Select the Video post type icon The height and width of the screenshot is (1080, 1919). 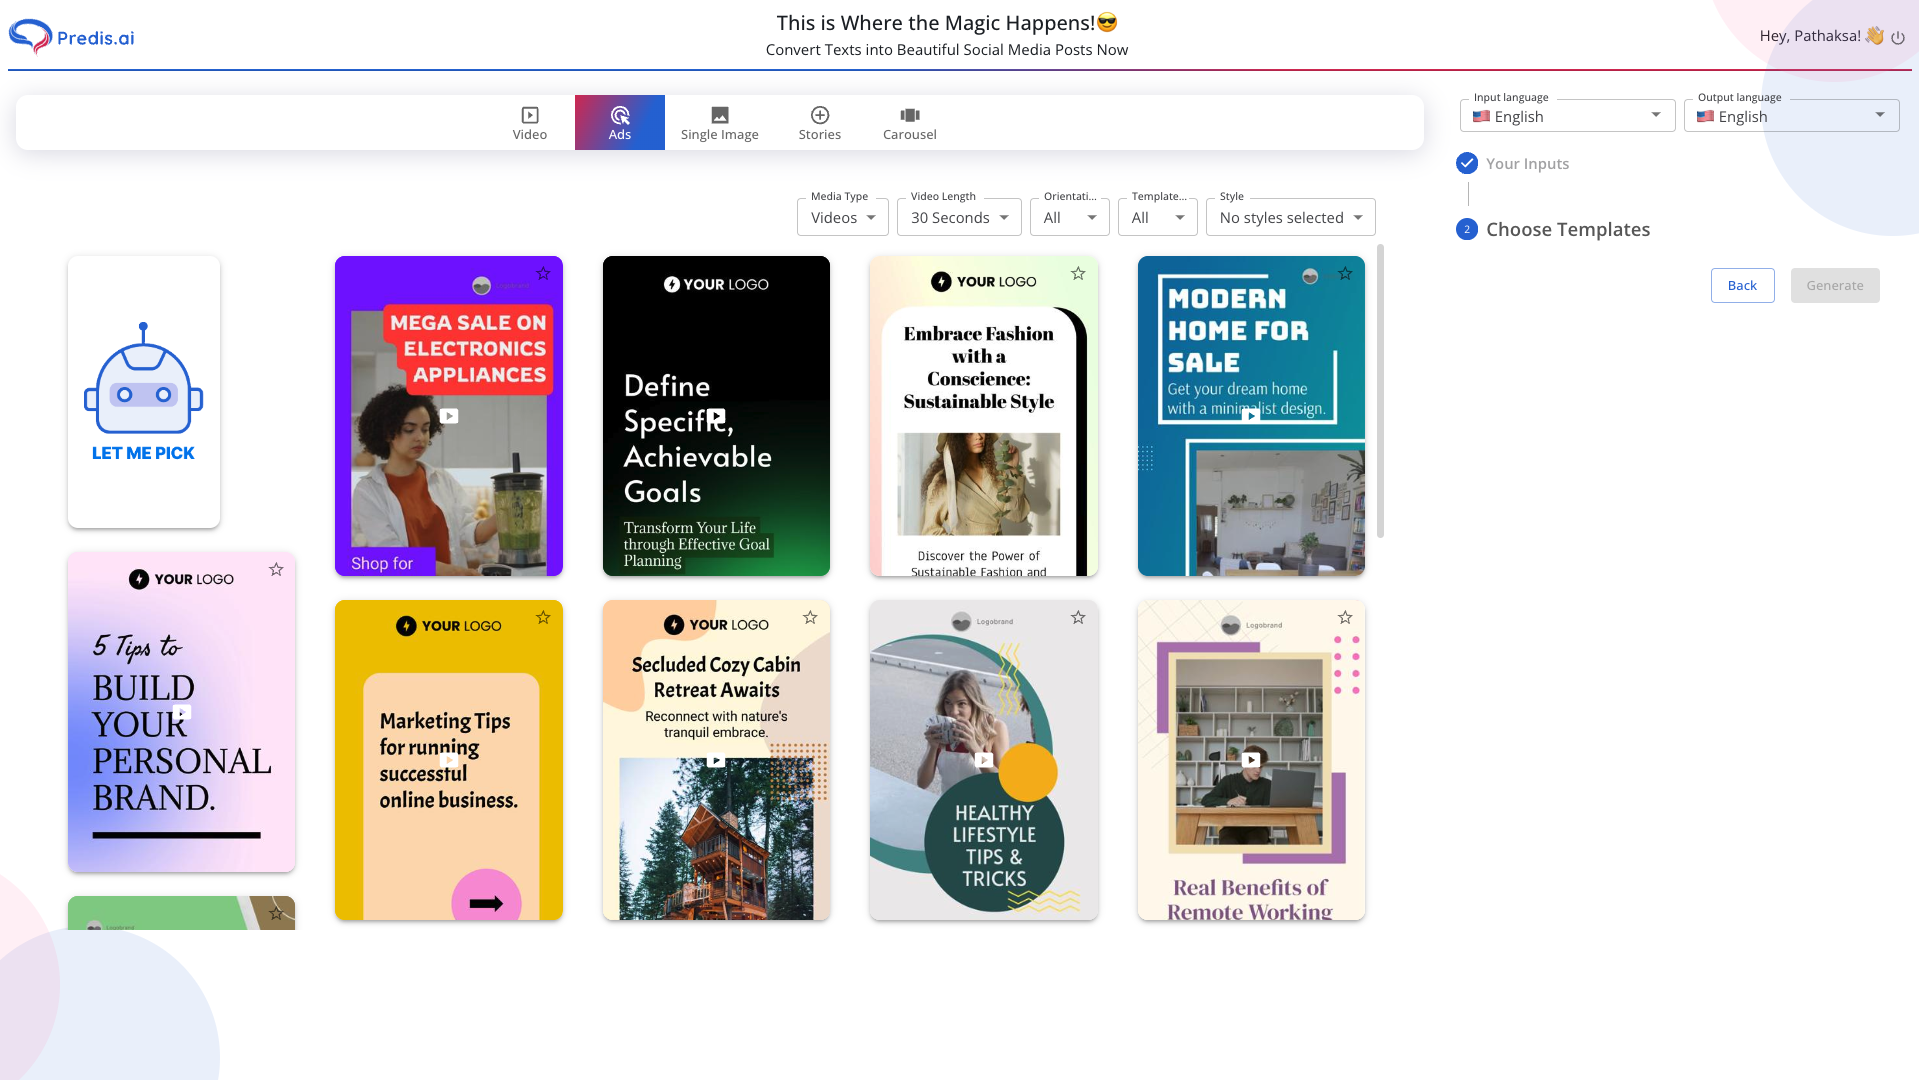coord(529,114)
